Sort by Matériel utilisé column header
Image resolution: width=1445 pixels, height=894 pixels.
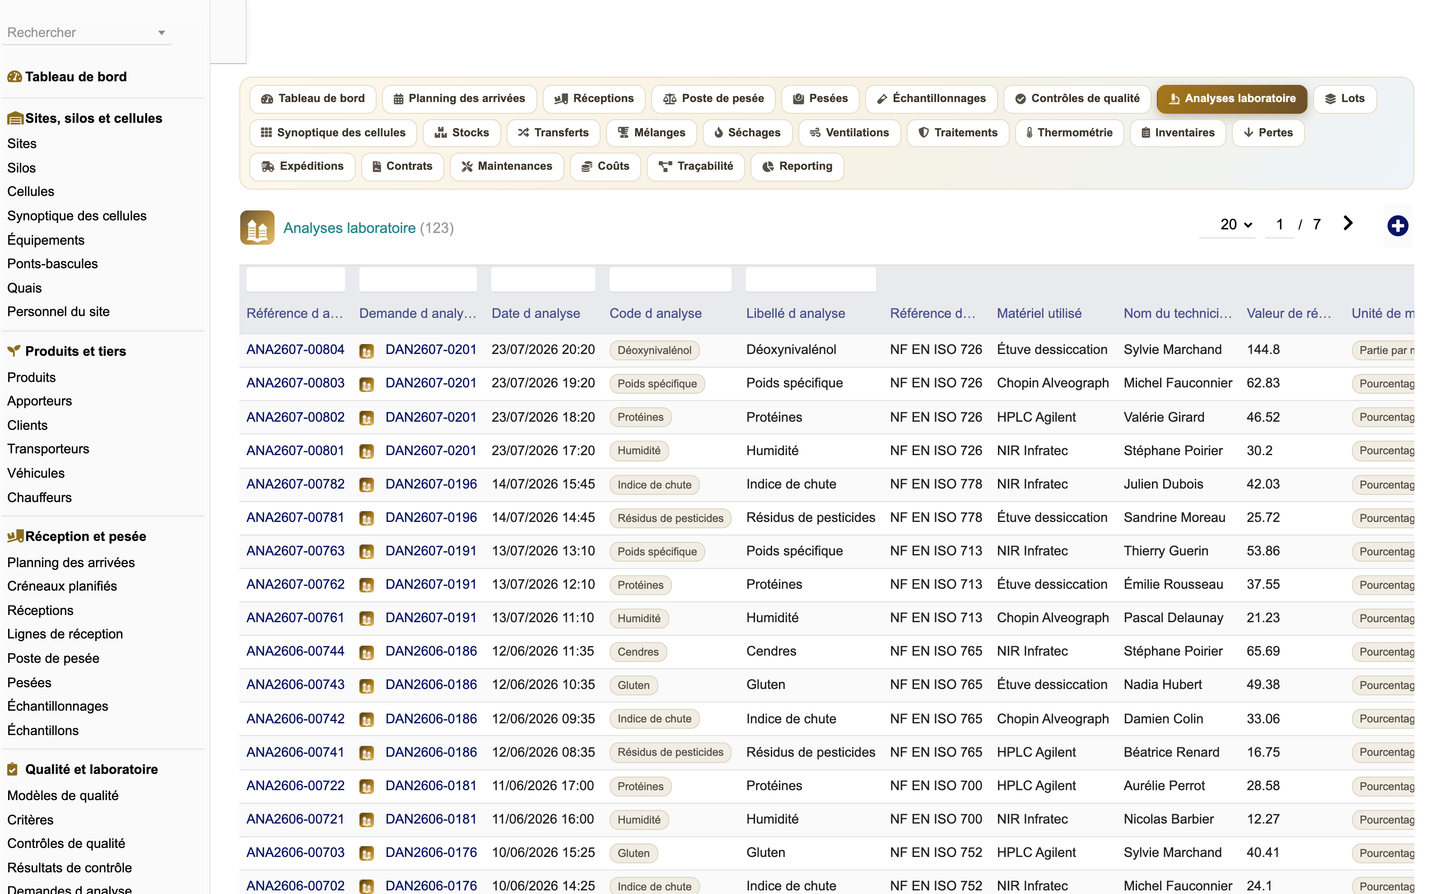point(1039,313)
